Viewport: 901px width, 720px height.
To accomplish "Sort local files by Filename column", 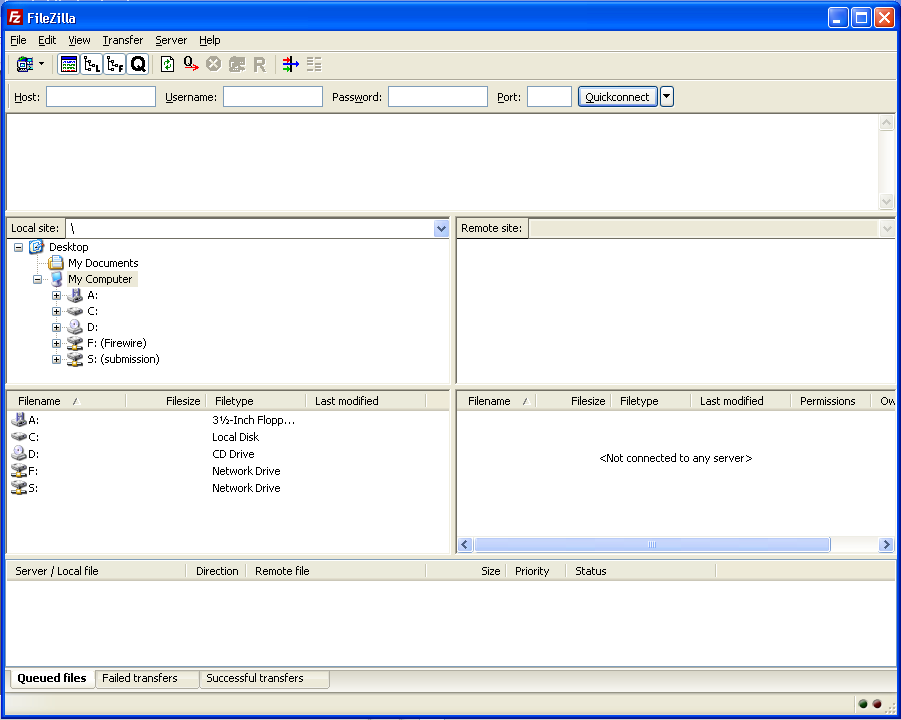I will [66, 401].
